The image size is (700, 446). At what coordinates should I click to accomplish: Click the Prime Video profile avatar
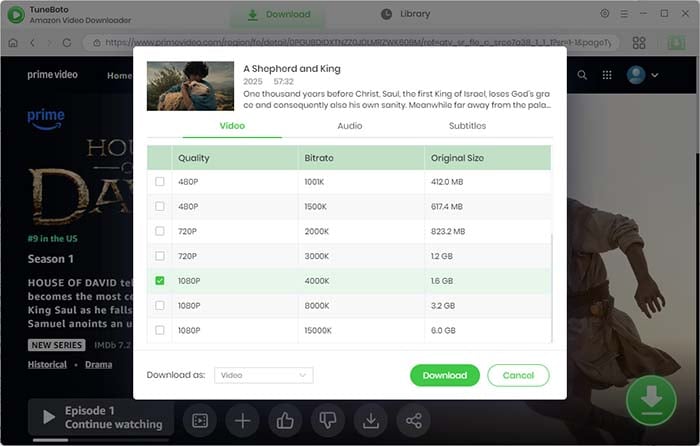[636, 75]
